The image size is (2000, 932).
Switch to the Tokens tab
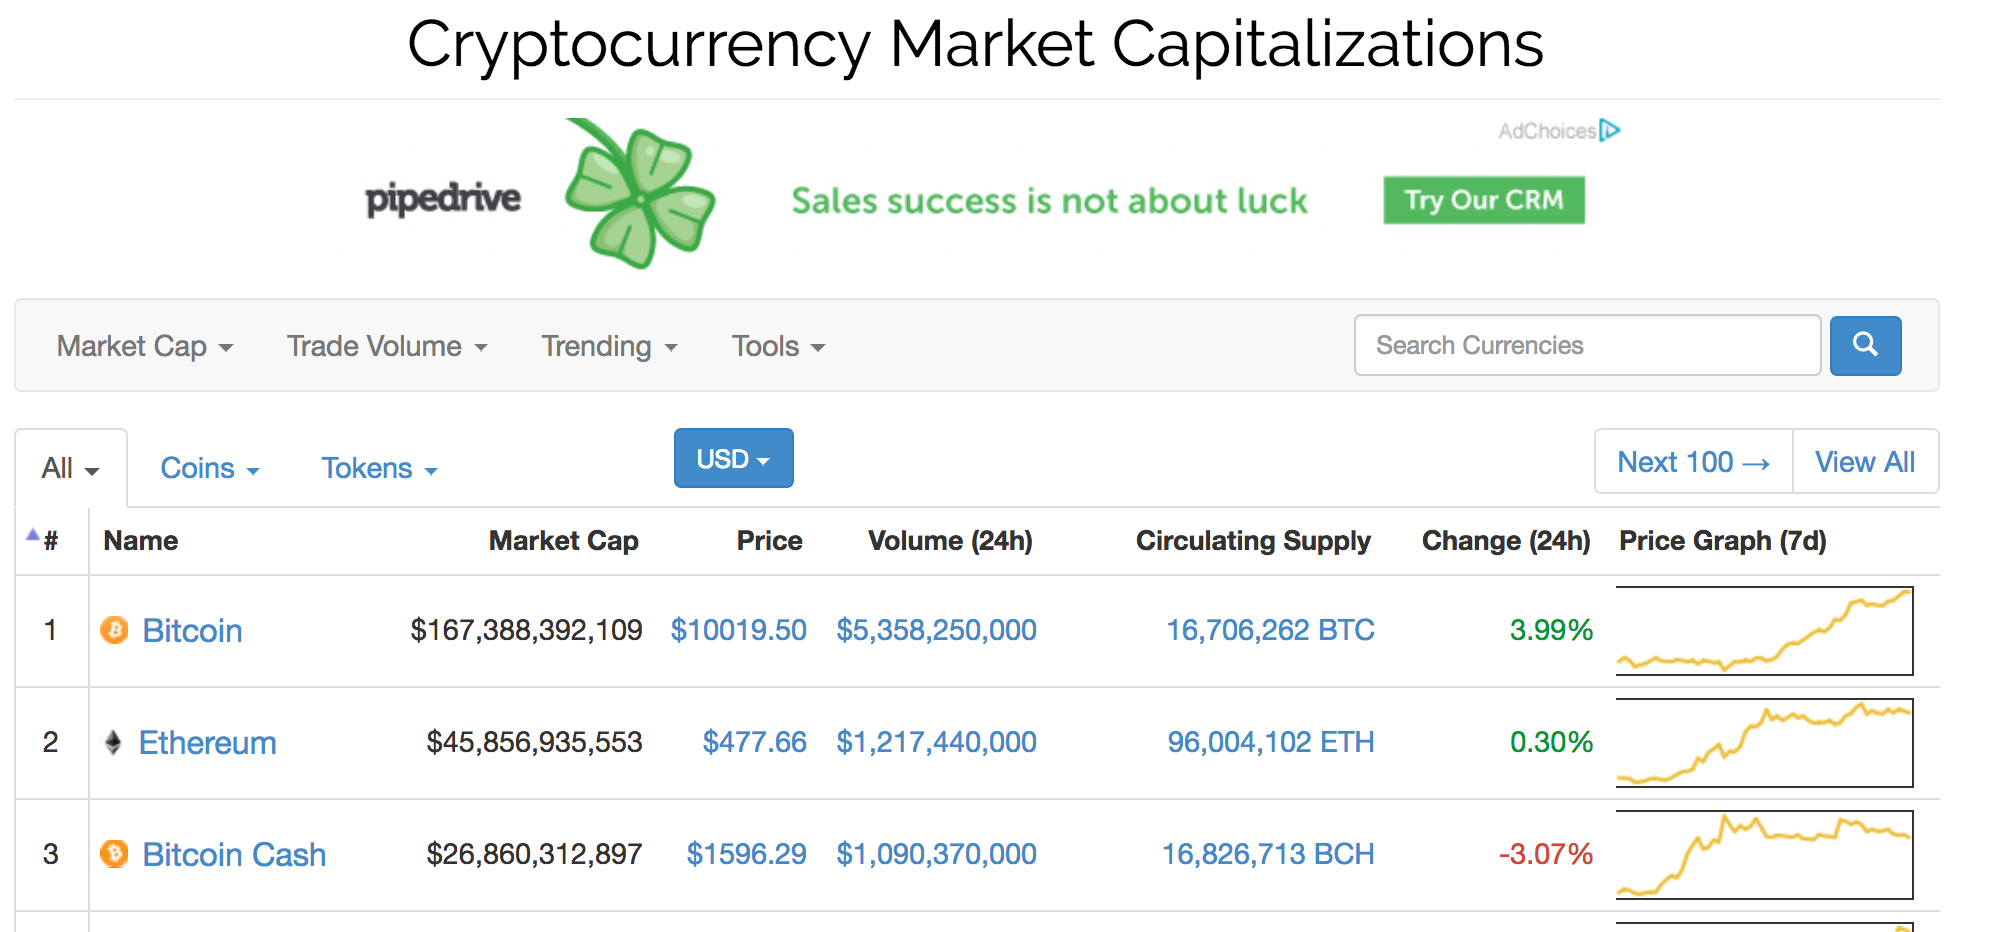(379, 468)
